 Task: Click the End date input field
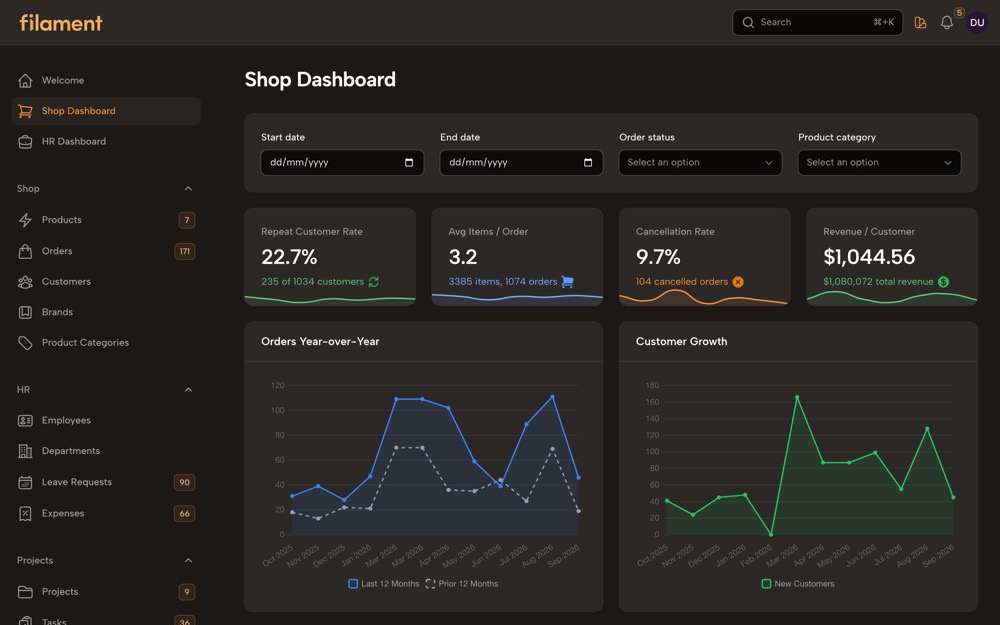point(521,163)
